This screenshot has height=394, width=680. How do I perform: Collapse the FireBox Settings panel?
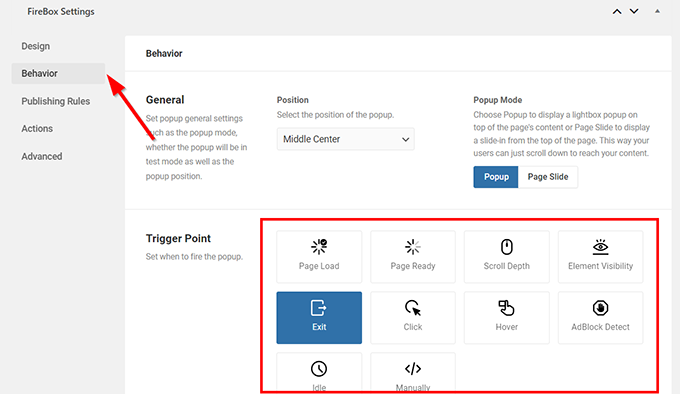click(x=657, y=11)
